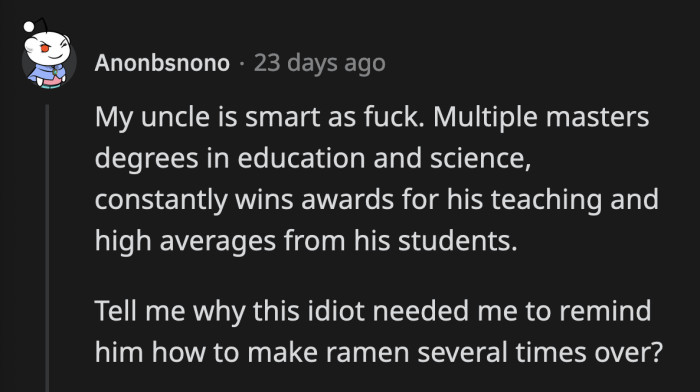Click the blue cape on the avatar

click(x=46, y=74)
